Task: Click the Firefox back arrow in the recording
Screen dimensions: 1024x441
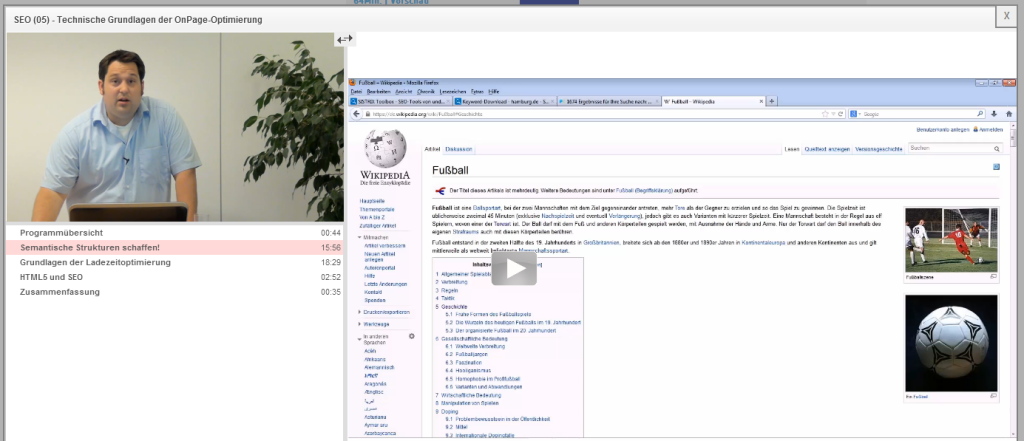Action: [x=357, y=114]
